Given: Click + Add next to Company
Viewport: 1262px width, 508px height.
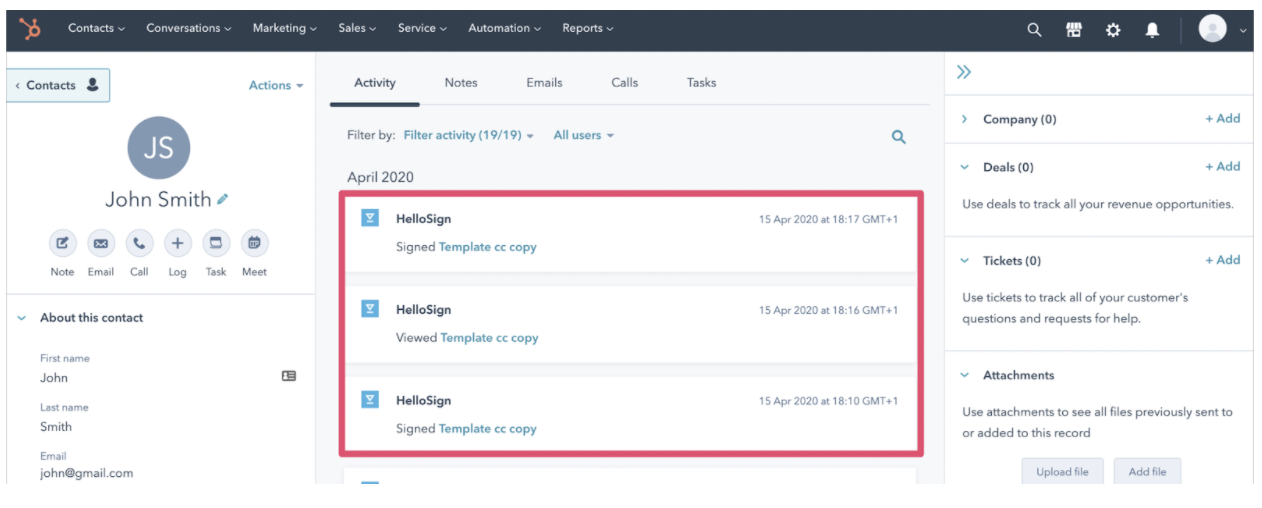Looking at the screenshot, I should pyautogui.click(x=1222, y=118).
